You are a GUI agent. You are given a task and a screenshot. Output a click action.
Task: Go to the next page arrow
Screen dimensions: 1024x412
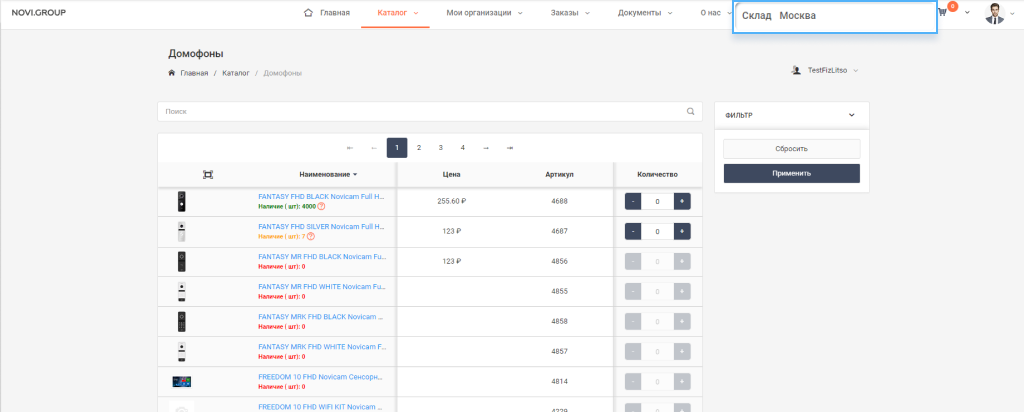486,148
